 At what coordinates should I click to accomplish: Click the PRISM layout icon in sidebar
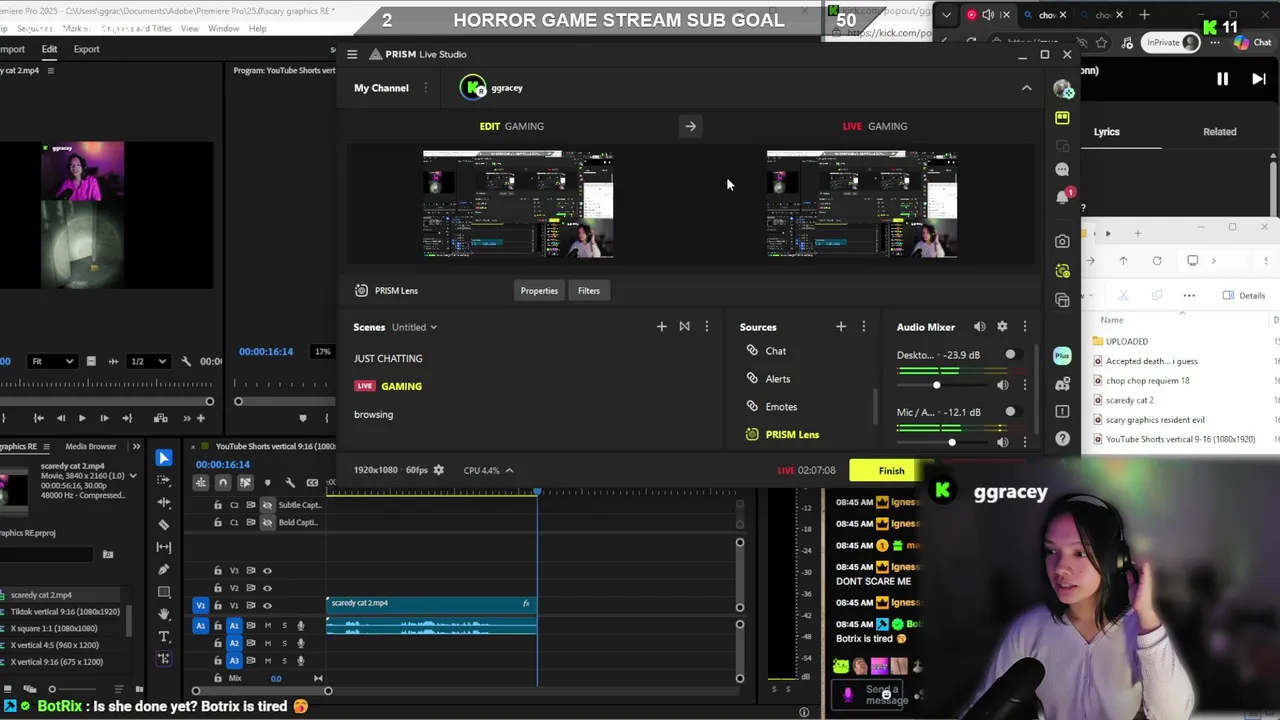coord(1062,118)
